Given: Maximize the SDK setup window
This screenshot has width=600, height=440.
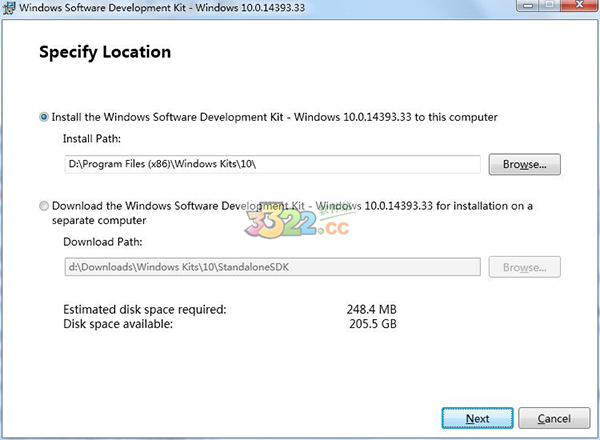Looking at the screenshot, I should pos(550,5).
